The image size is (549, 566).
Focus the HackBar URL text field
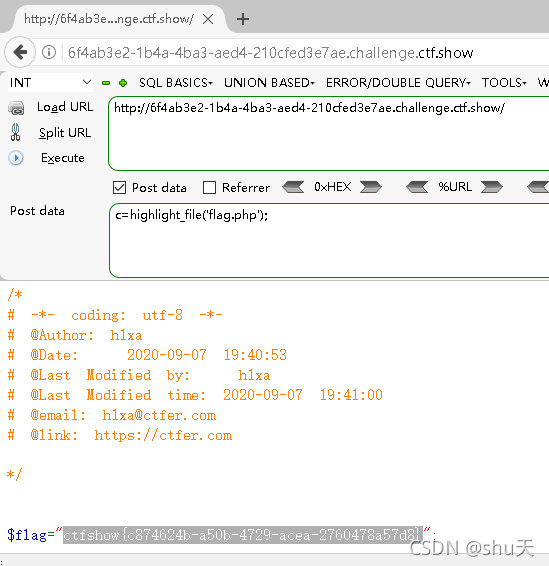[x=328, y=134]
